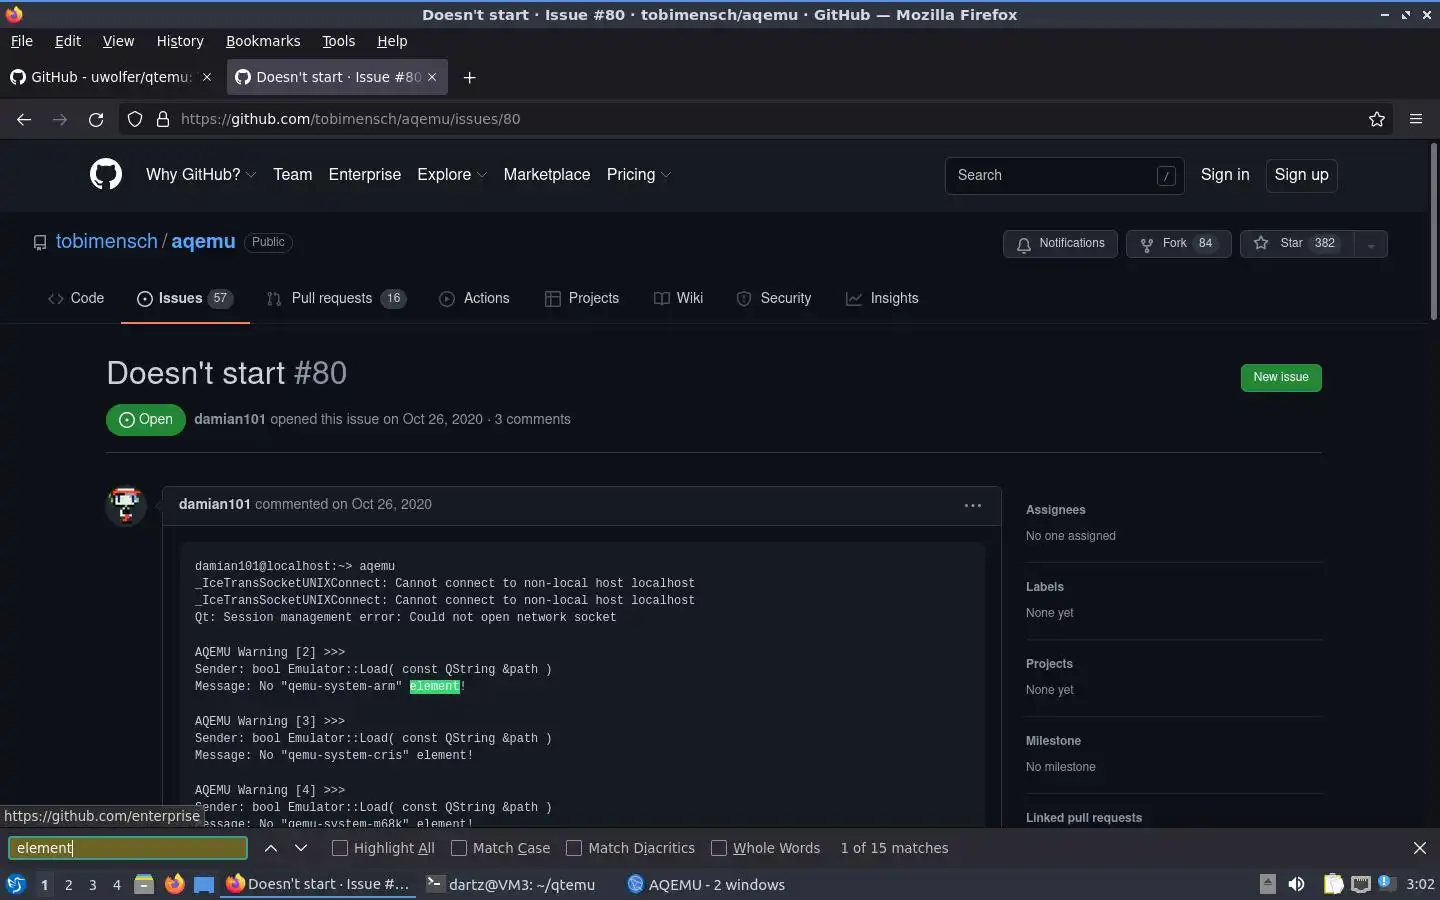Open the tobimensch owner link

[107, 241]
